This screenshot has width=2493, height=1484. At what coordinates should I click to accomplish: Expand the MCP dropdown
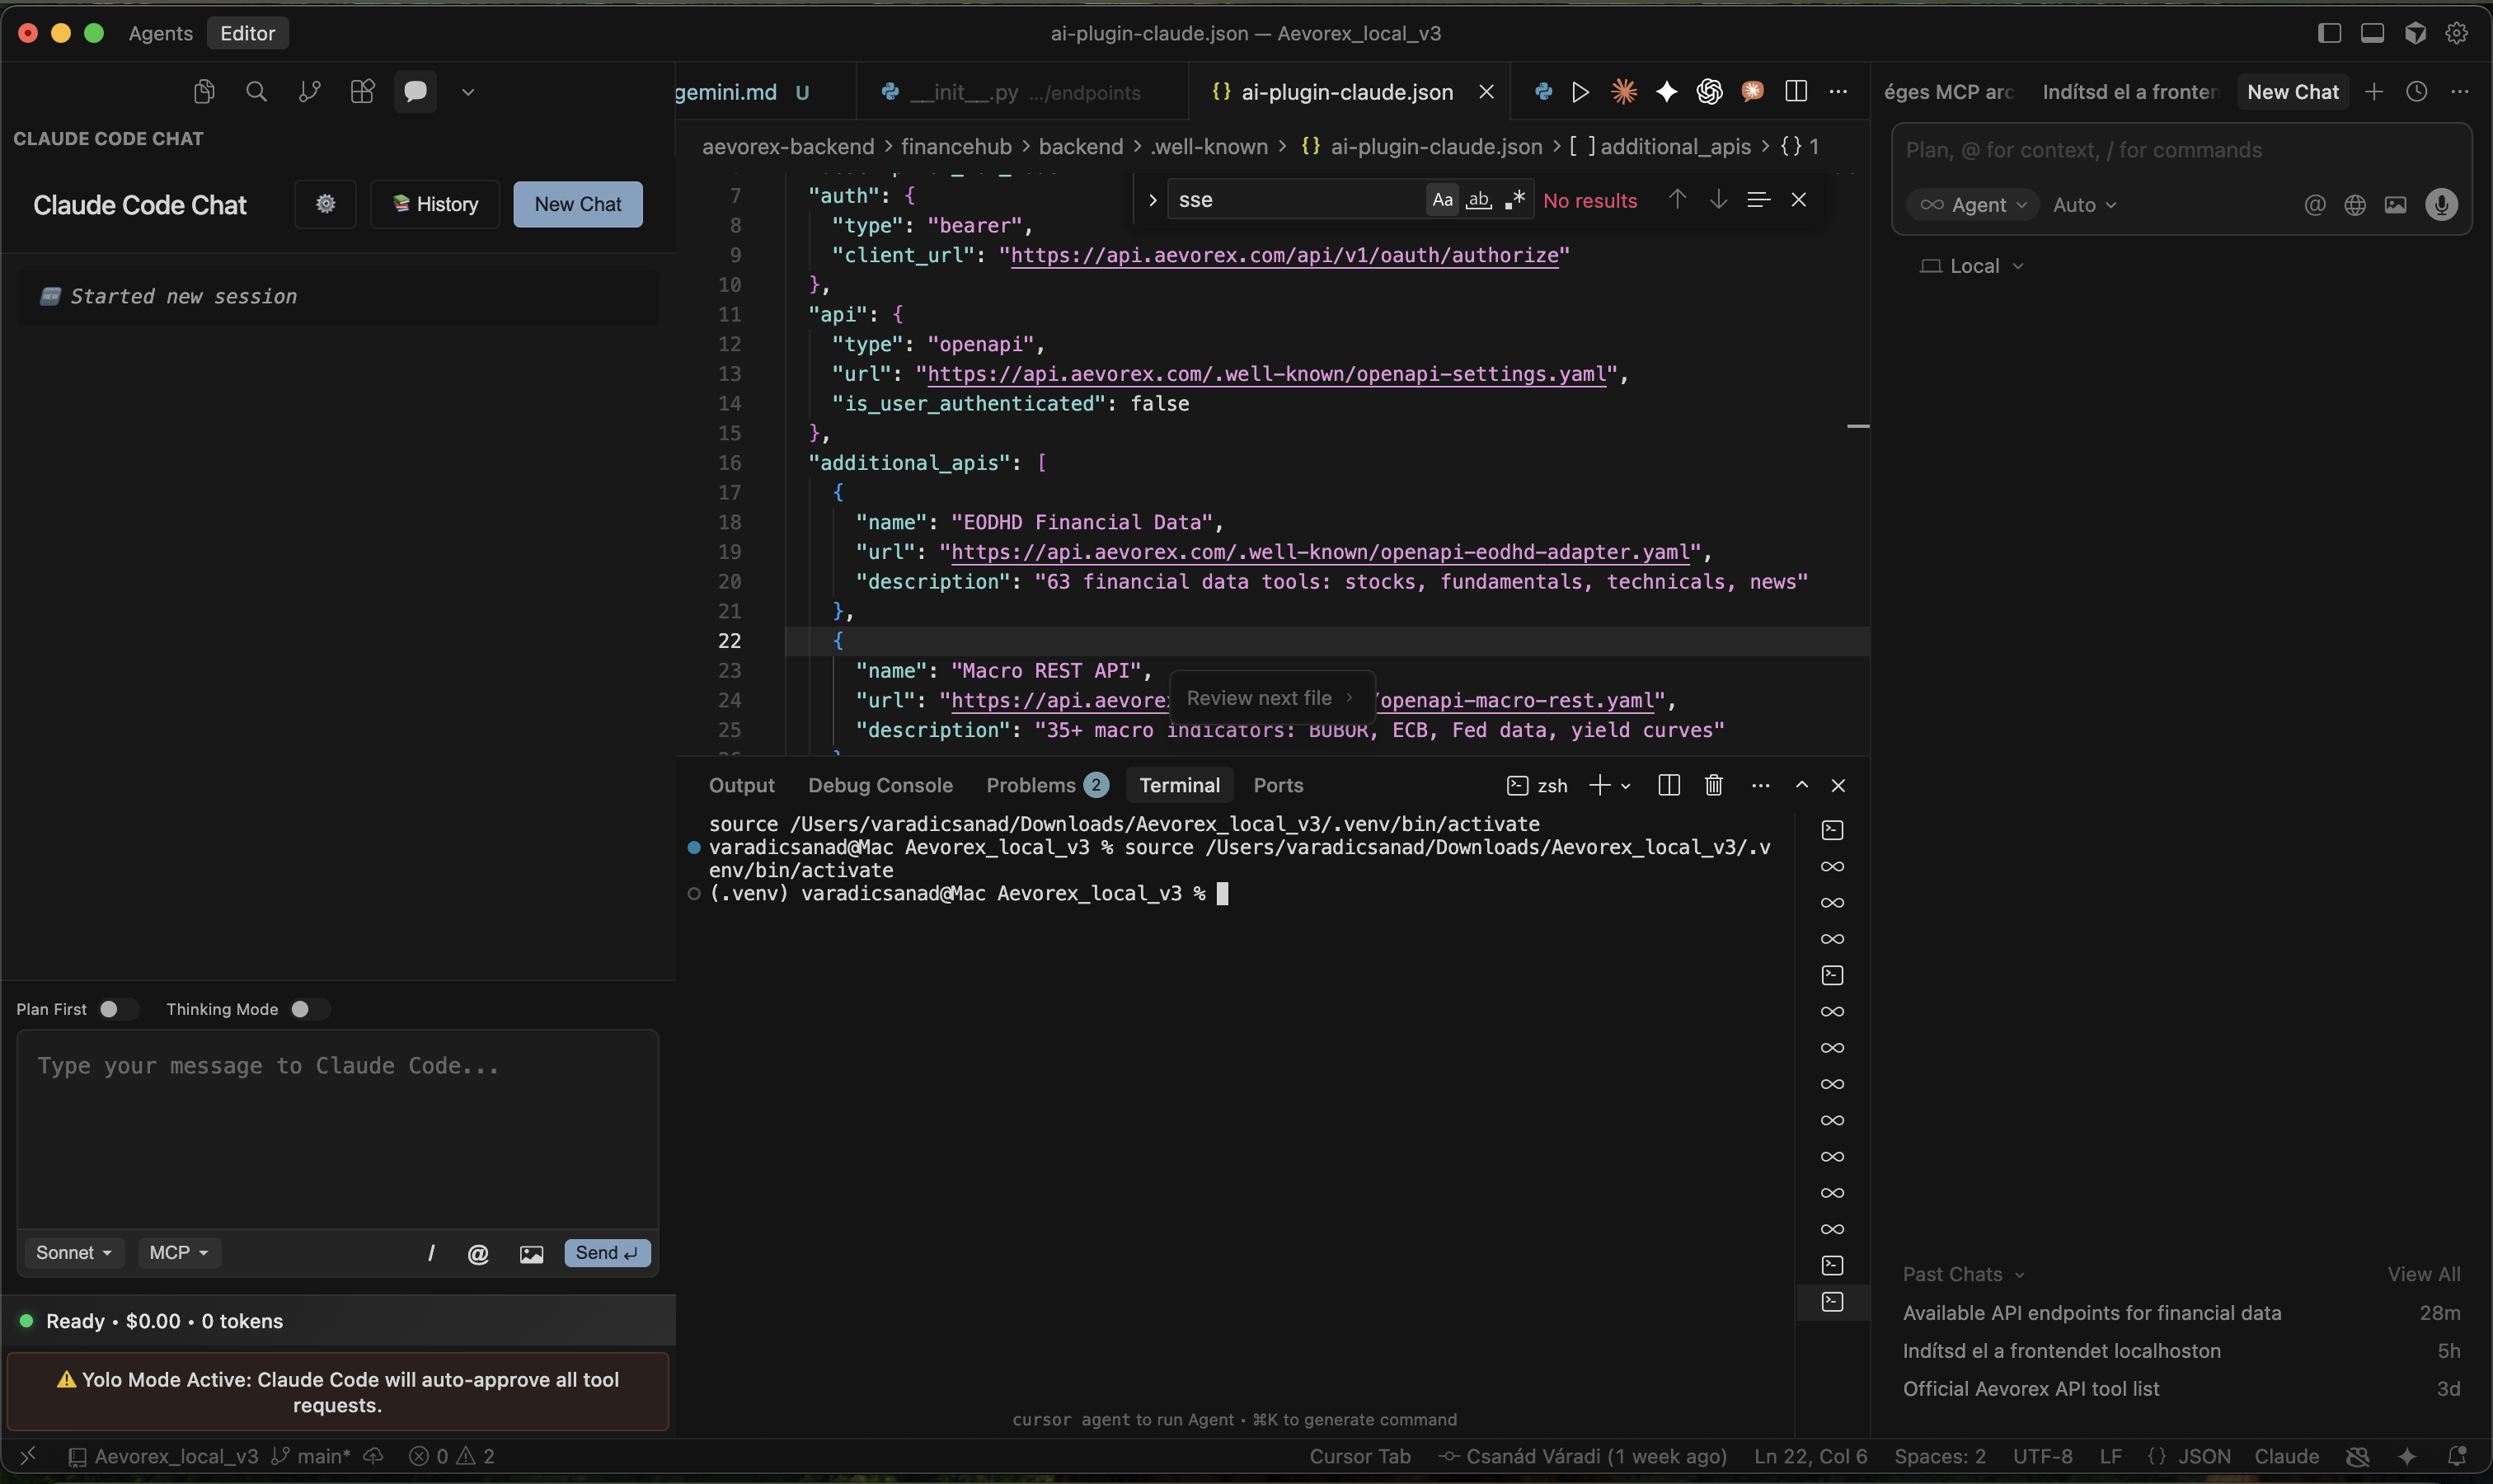[x=179, y=1252]
